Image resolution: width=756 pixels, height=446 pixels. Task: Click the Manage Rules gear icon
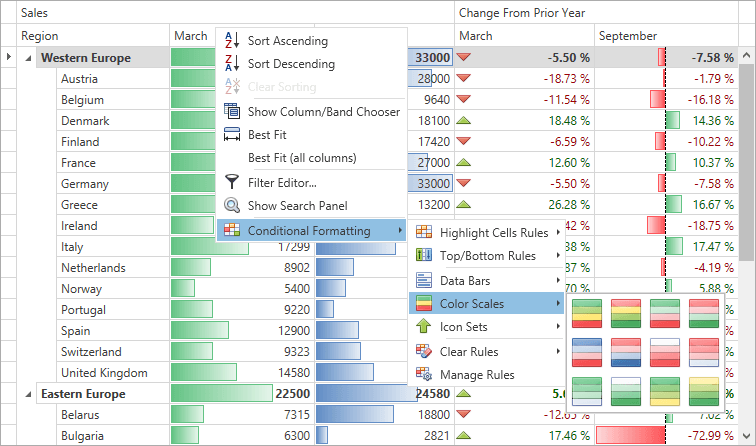pyautogui.click(x=423, y=375)
